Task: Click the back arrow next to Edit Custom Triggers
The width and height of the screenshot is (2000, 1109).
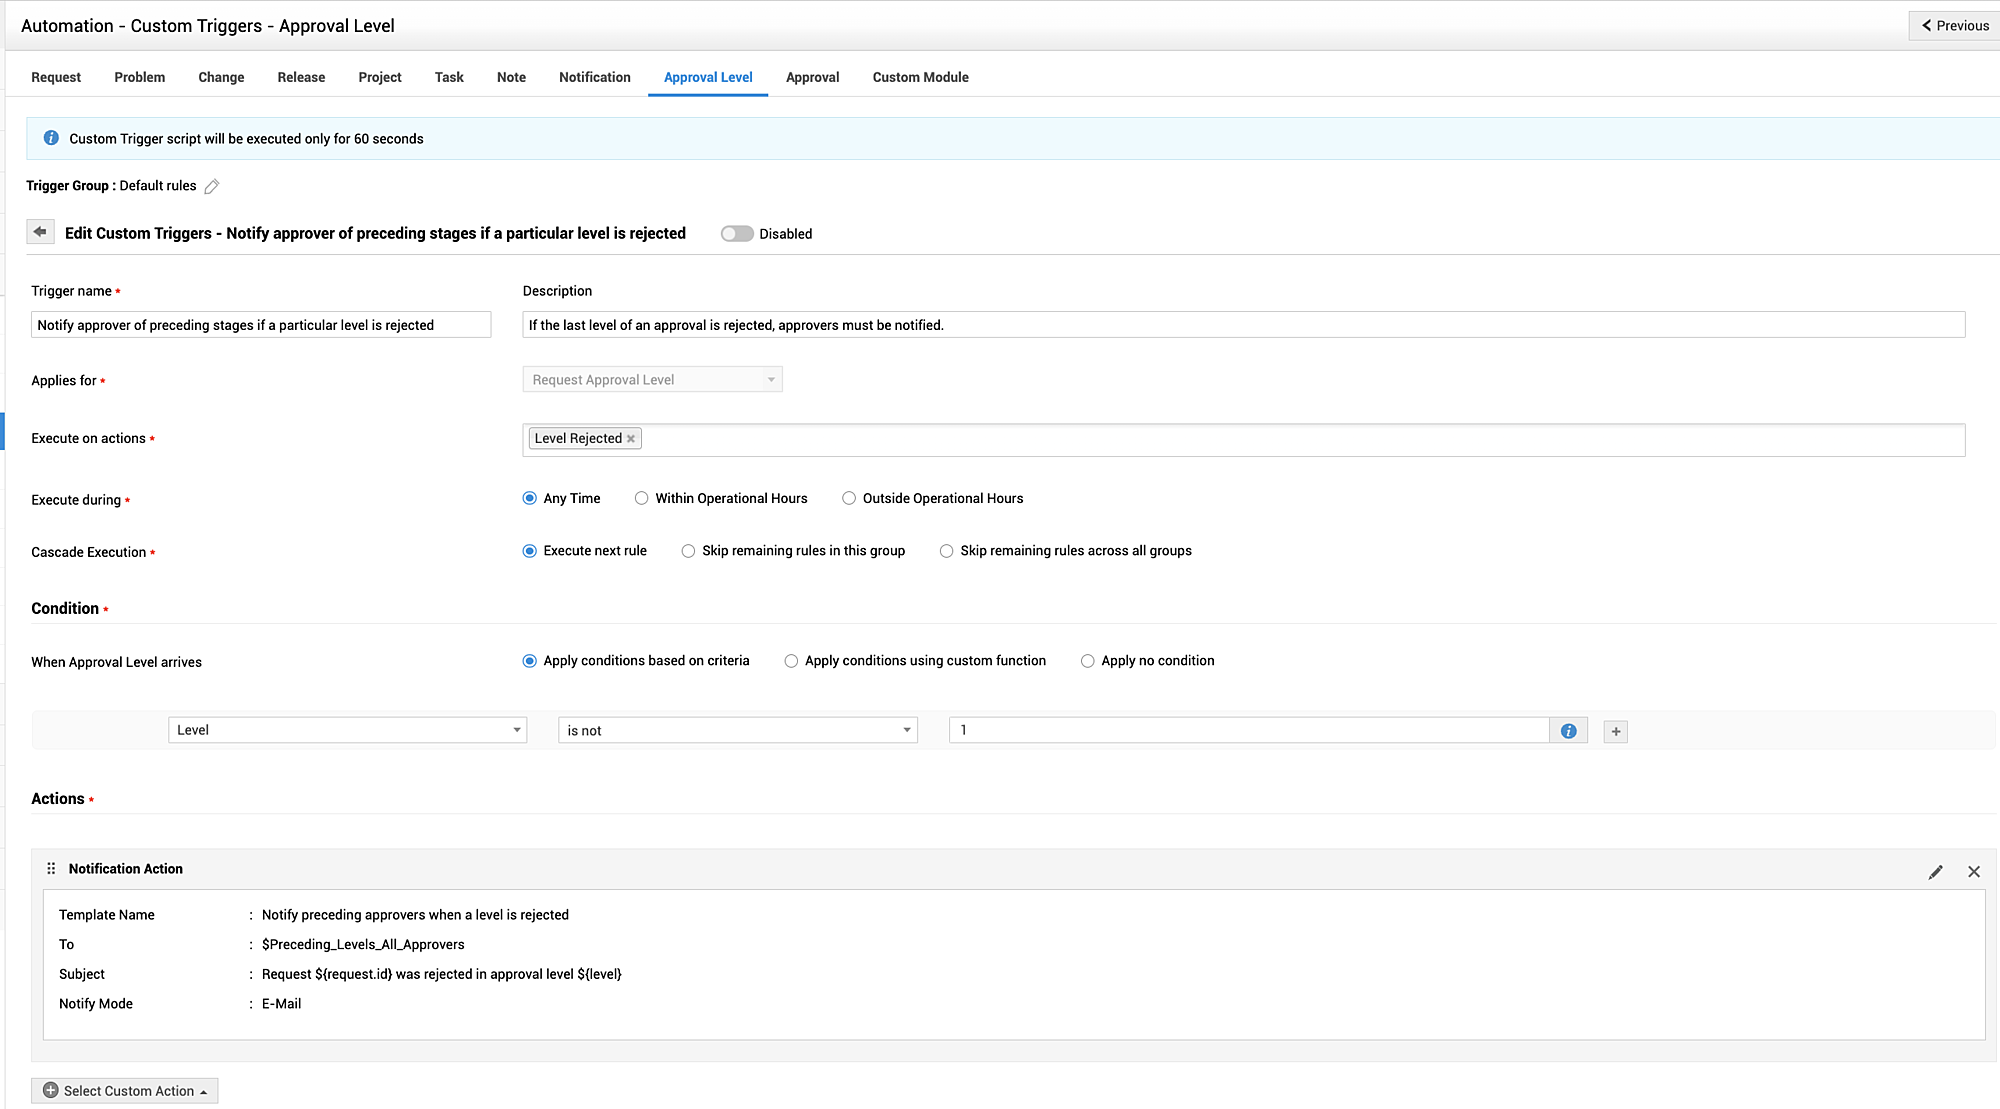Action: tap(40, 232)
